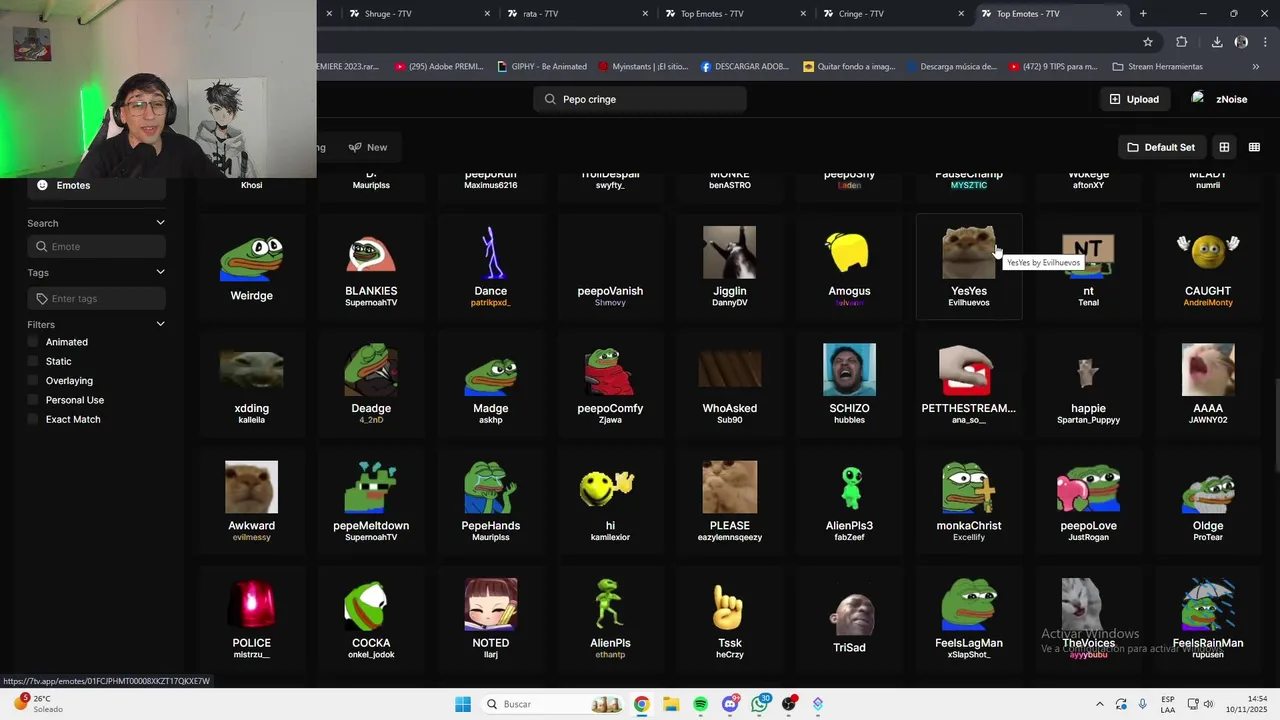Open the zNoise profile menu
The height and width of the screenshot is (720, 1280).
(x=1219, y=99)
